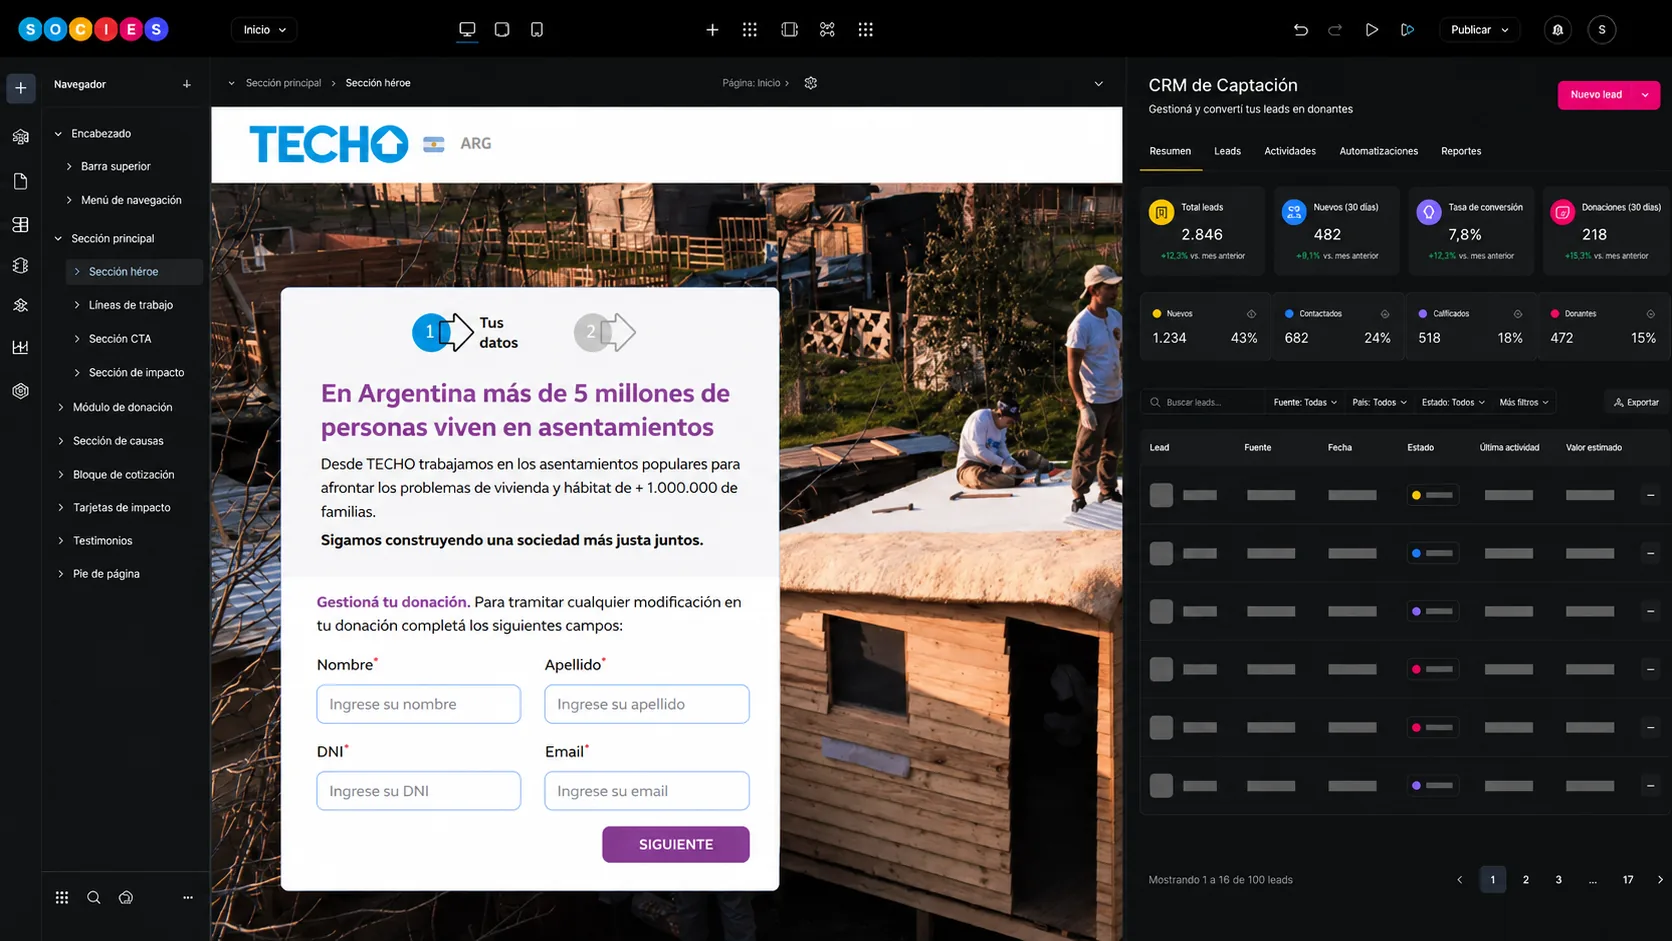
Task: Open the País: Todos filter
Action: point(1379,402)
